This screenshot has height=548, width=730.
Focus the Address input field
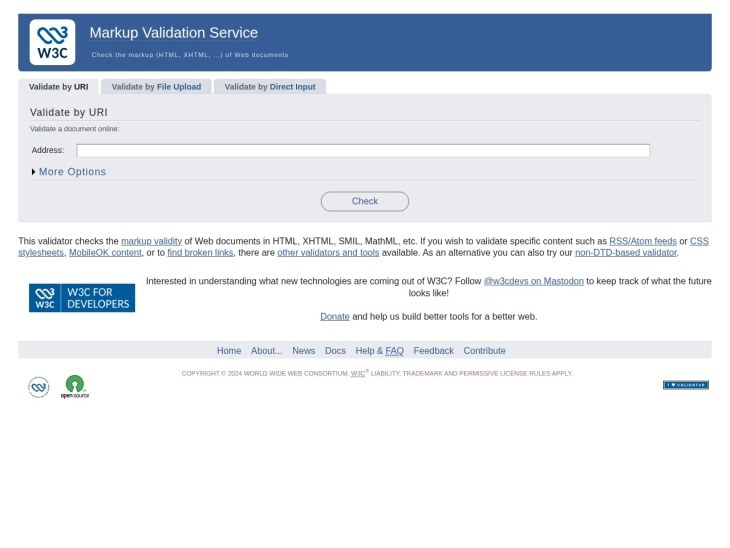(x=363, y=150)
